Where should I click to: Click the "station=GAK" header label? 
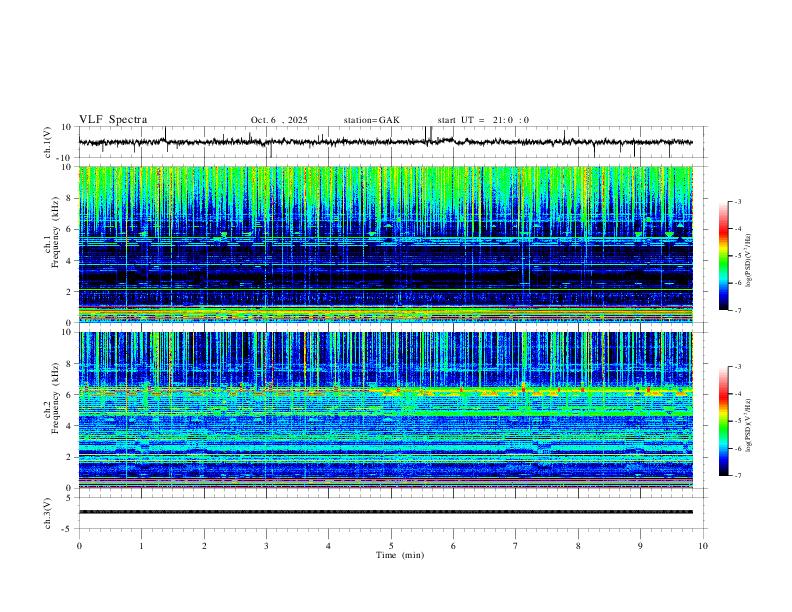click(371, 120)
